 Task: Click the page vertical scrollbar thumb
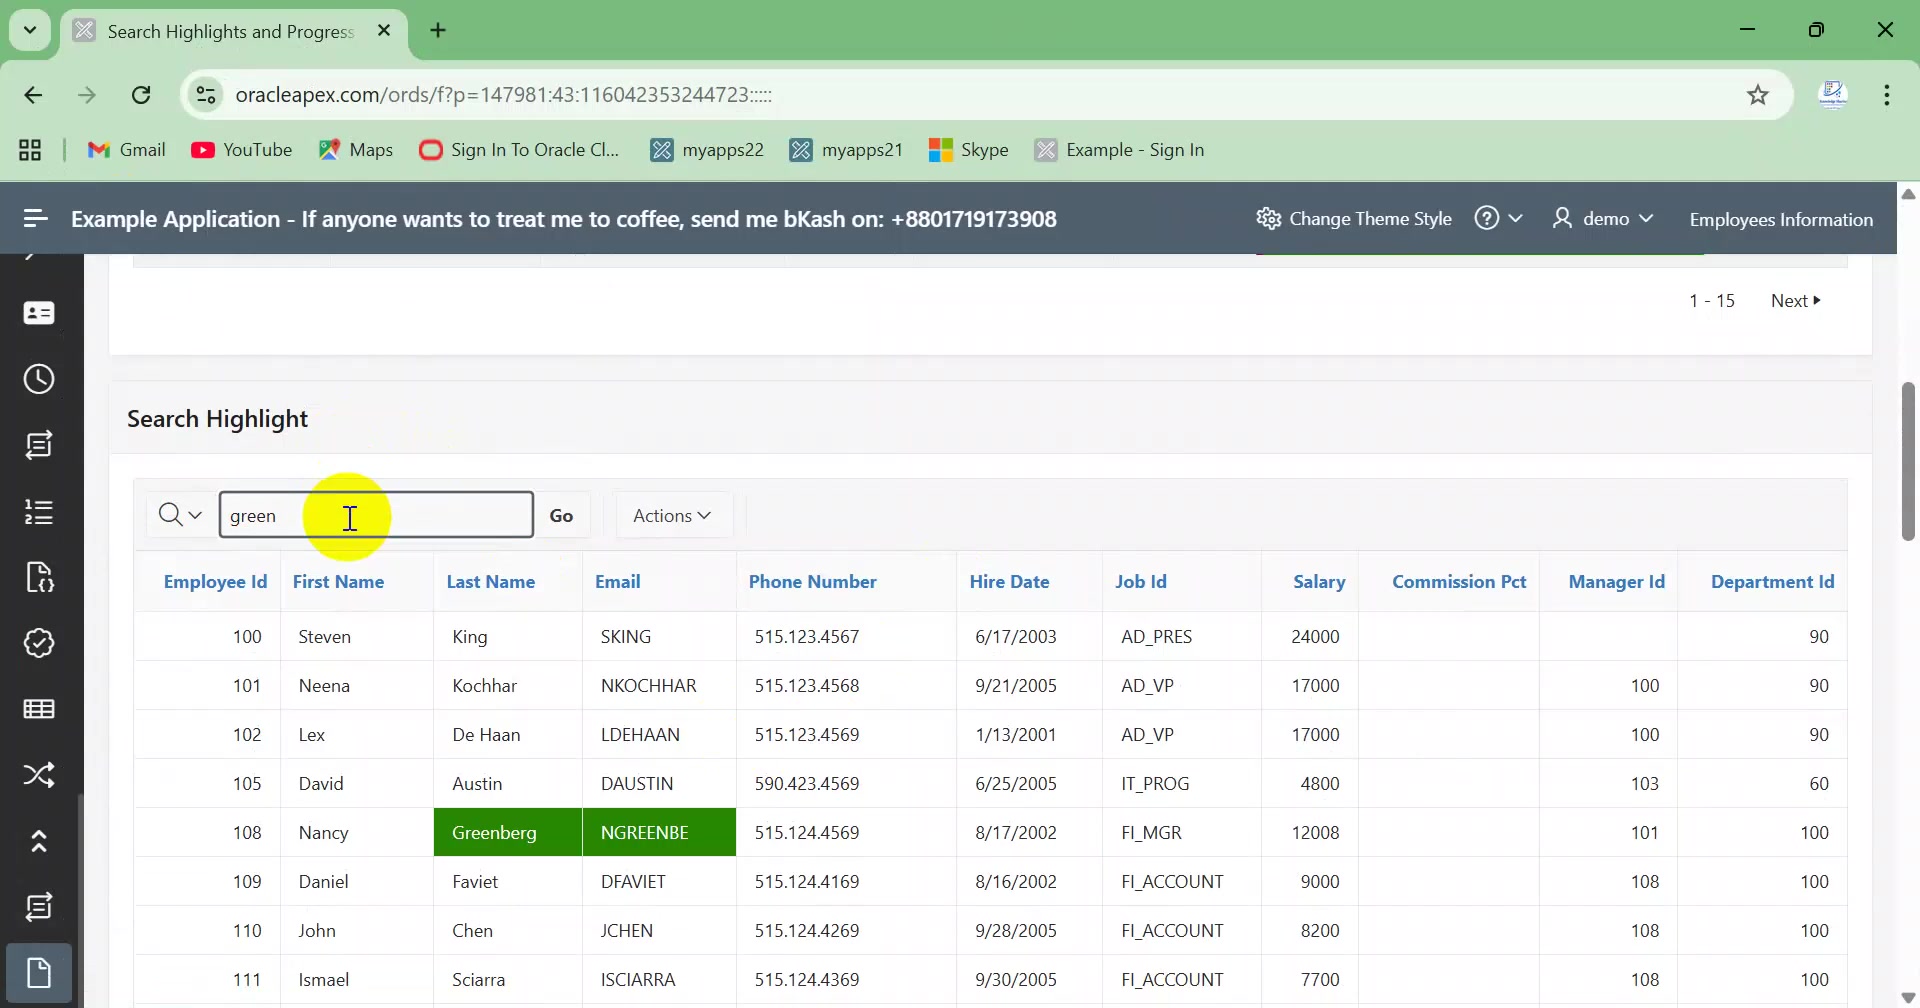[1908, 461]
